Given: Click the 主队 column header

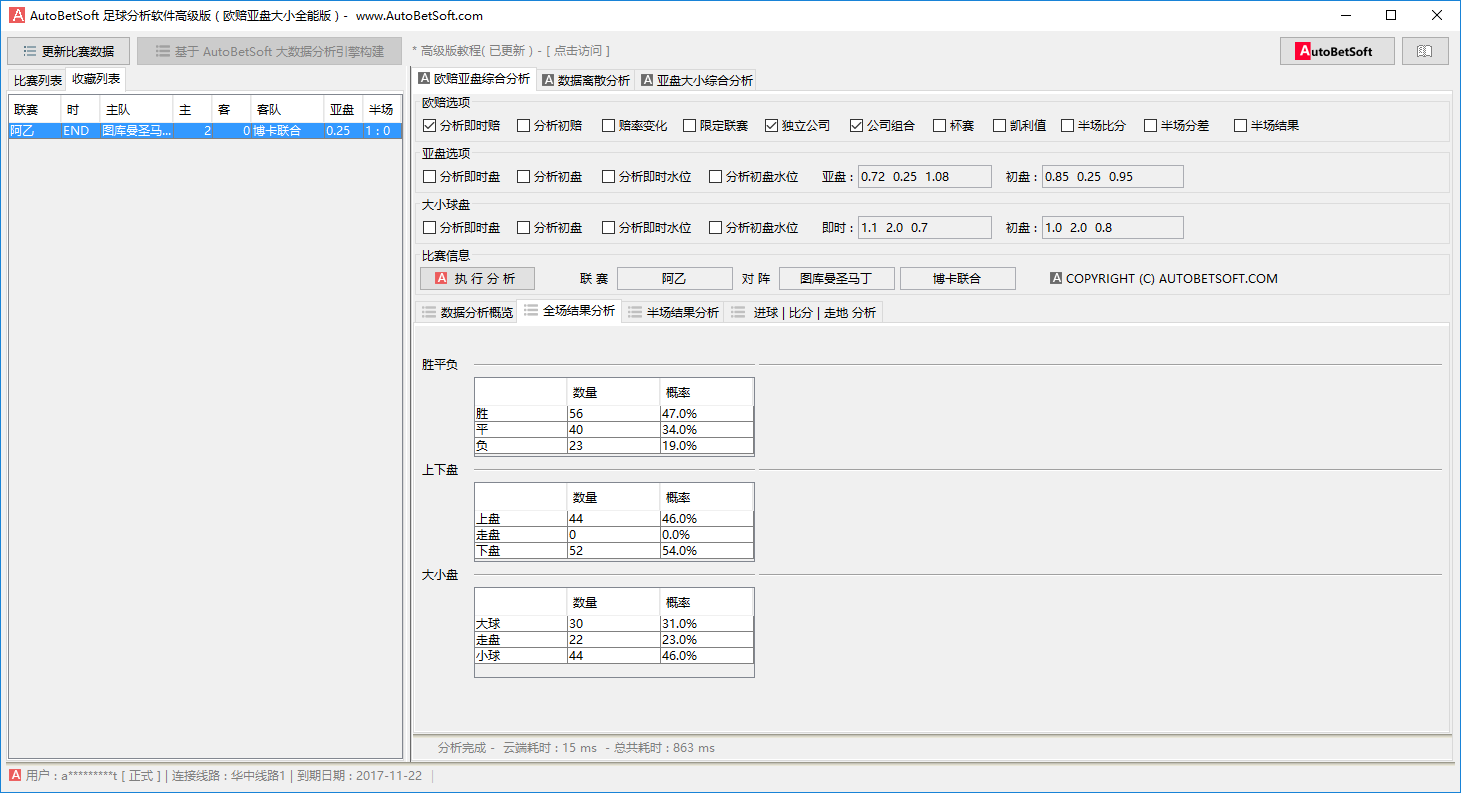Looking at the screenshot, I should [x=136, y=109].
